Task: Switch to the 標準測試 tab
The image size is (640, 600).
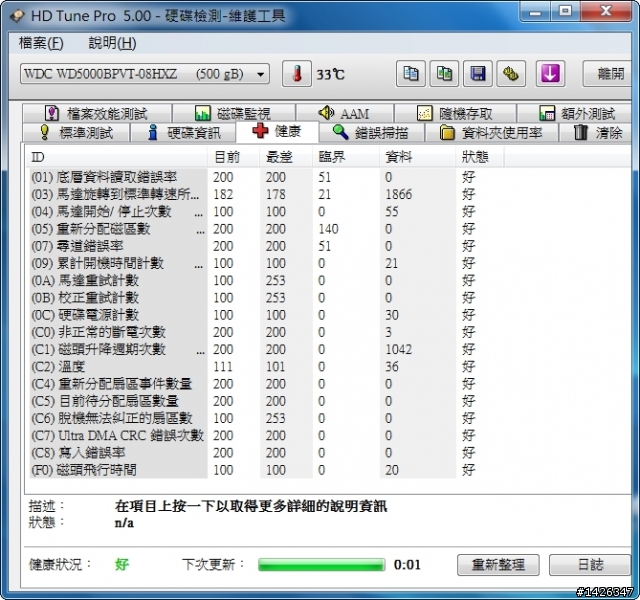Action: point(76,133)
